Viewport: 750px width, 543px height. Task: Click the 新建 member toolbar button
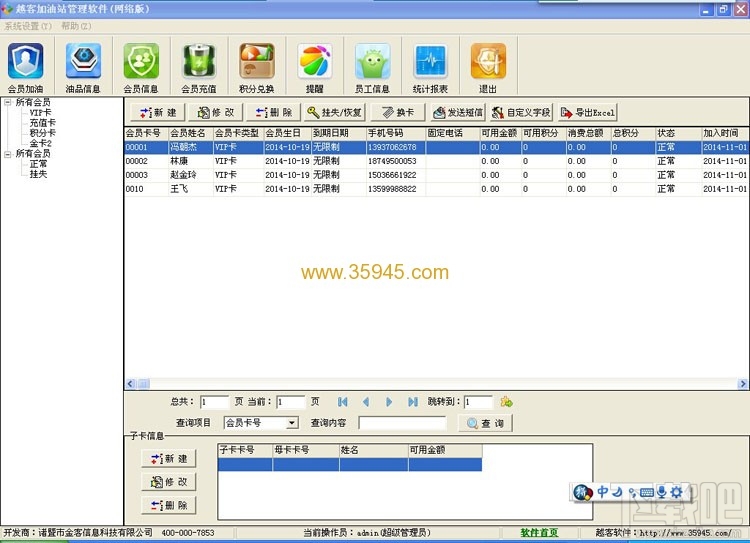pyautogui.click(x=158, y=112)
